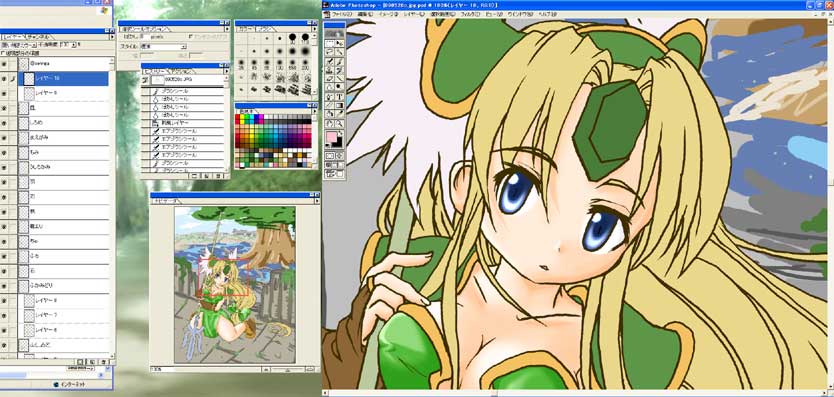Select the Gradient tool

340,105
